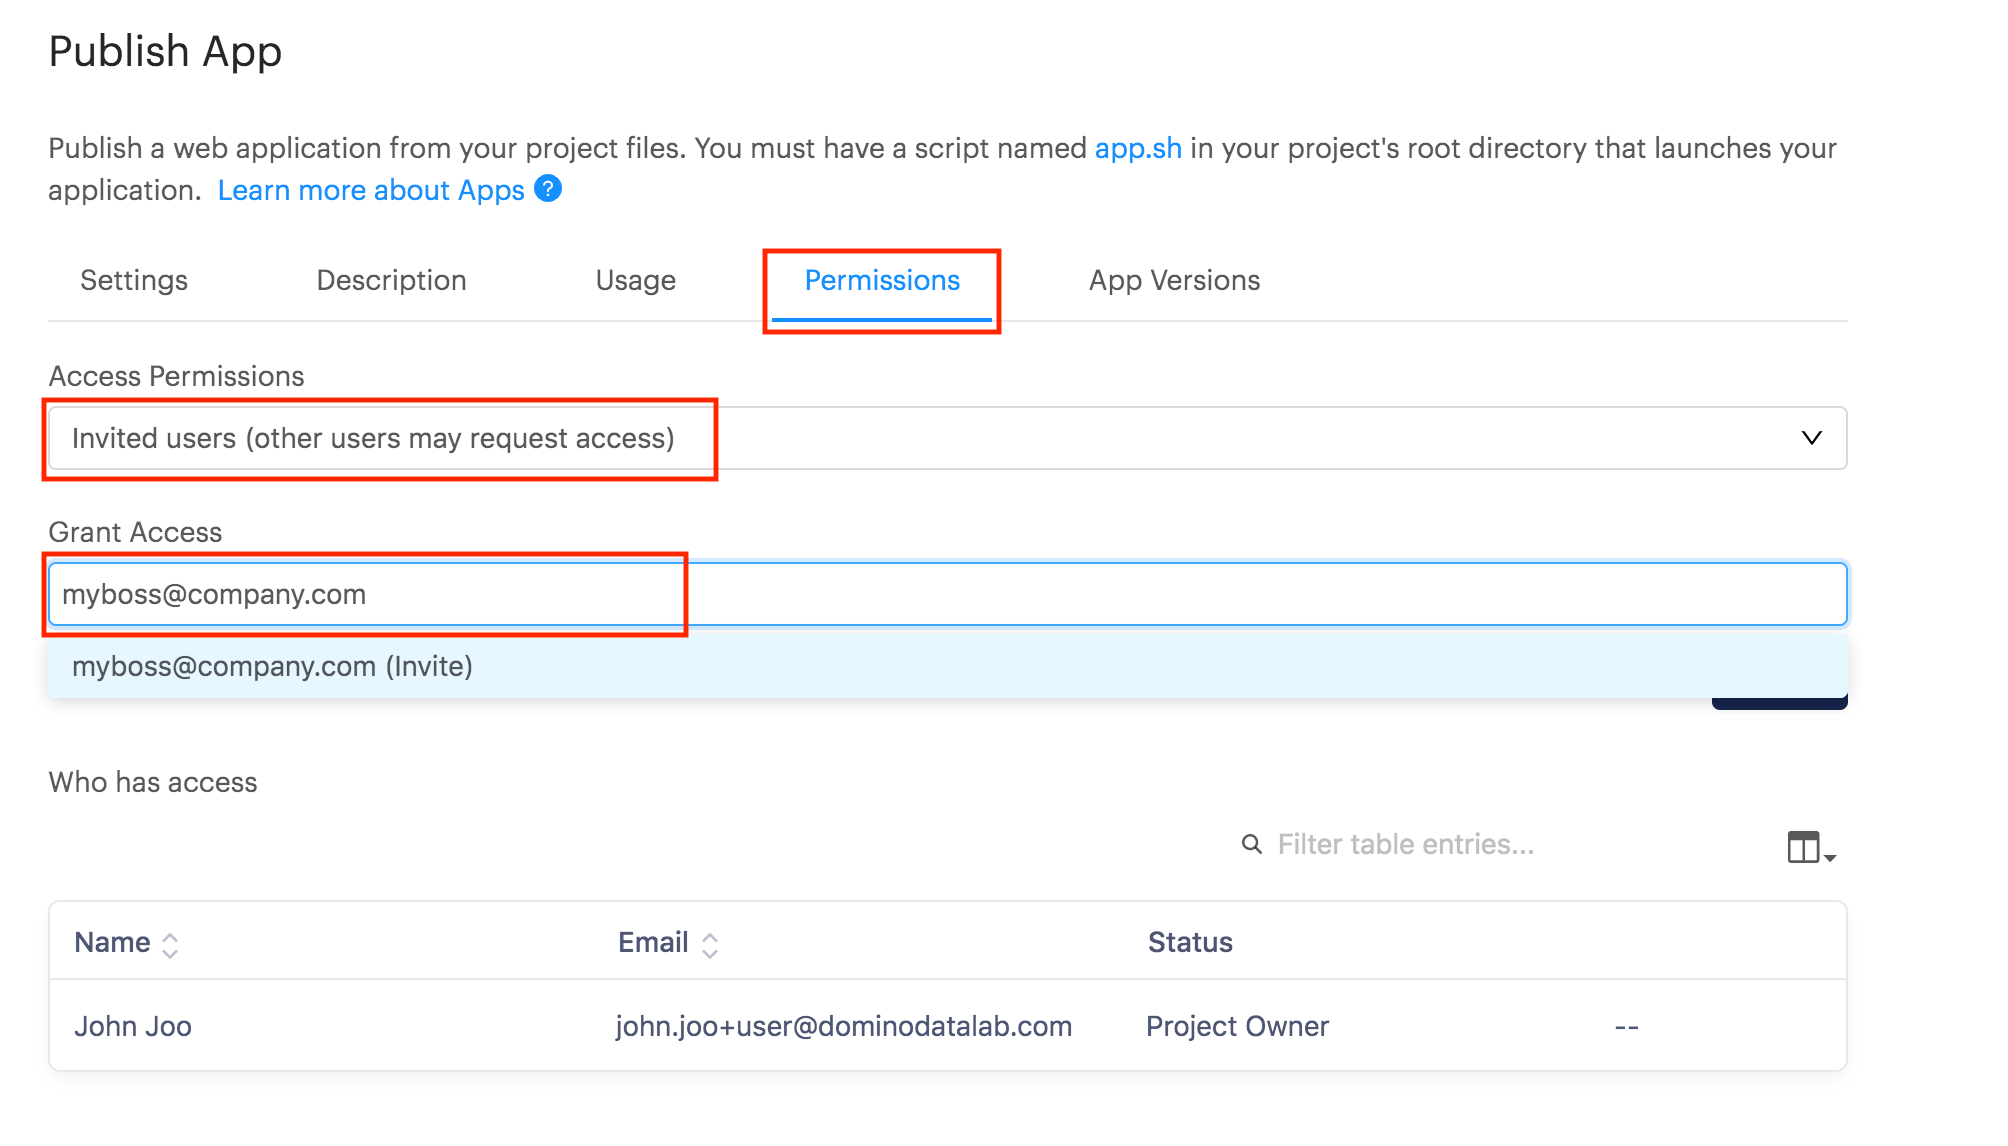Click the Name column header
2008x1146 pixels.
[x=112, y=942]
